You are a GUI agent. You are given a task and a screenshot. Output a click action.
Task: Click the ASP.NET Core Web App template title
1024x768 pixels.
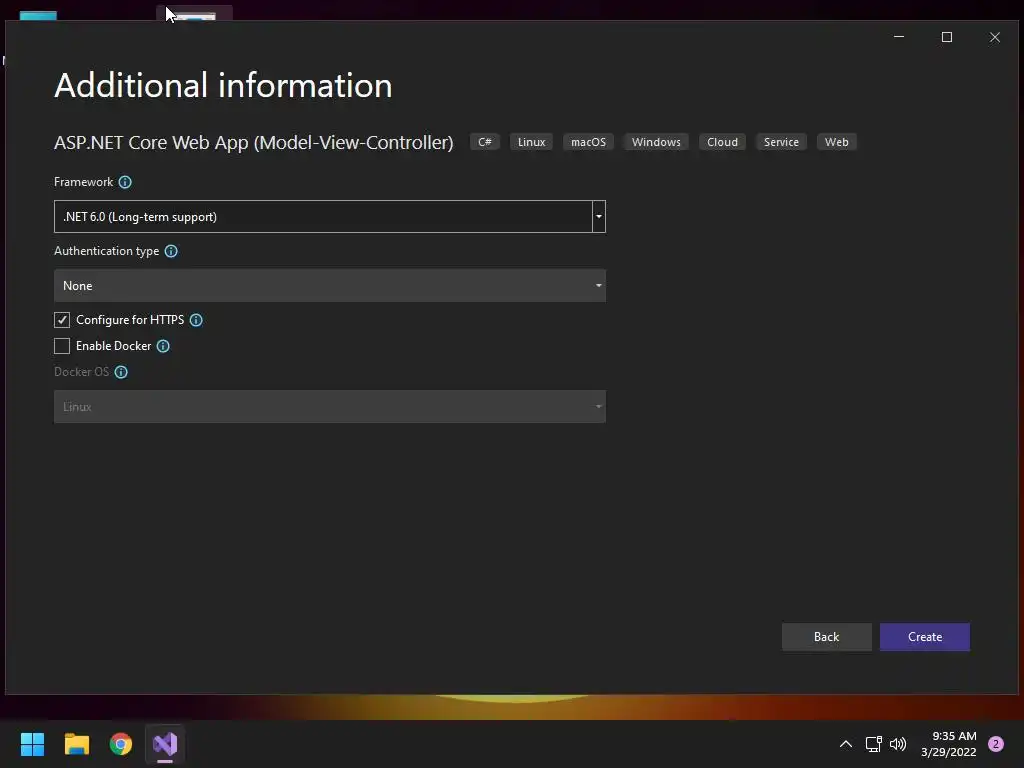coord(253,142)
